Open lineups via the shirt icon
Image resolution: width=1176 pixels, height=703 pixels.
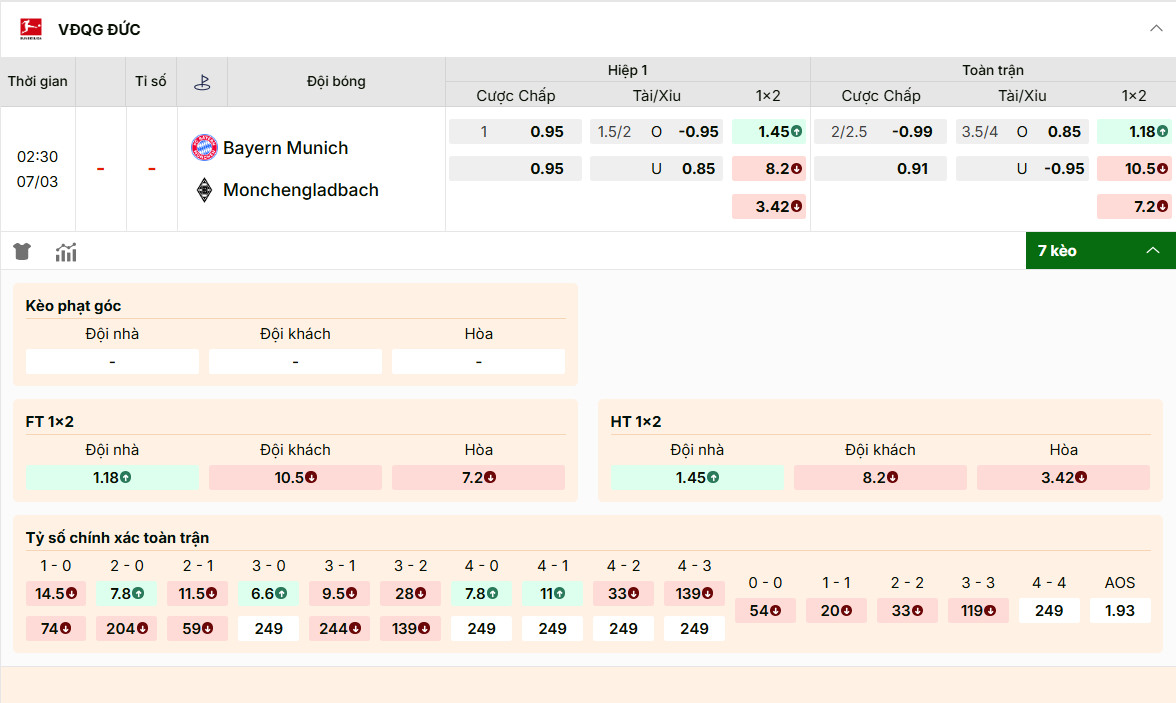(x=21, y=252)
